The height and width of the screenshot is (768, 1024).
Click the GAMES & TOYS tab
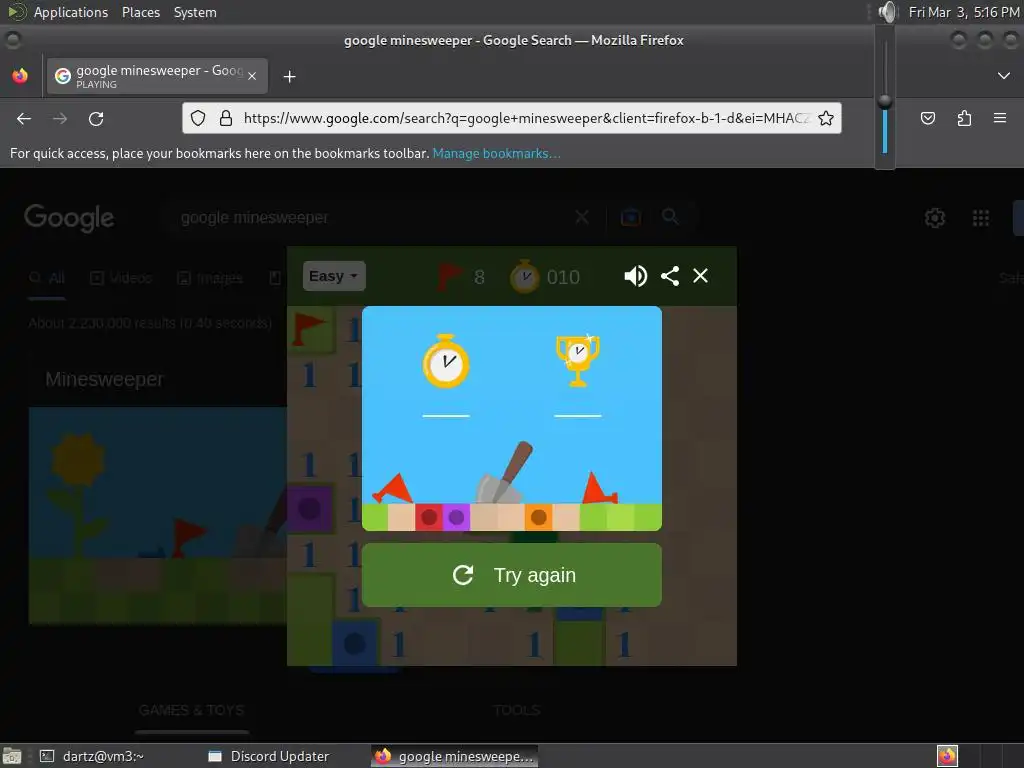click(x=192, y=710)
